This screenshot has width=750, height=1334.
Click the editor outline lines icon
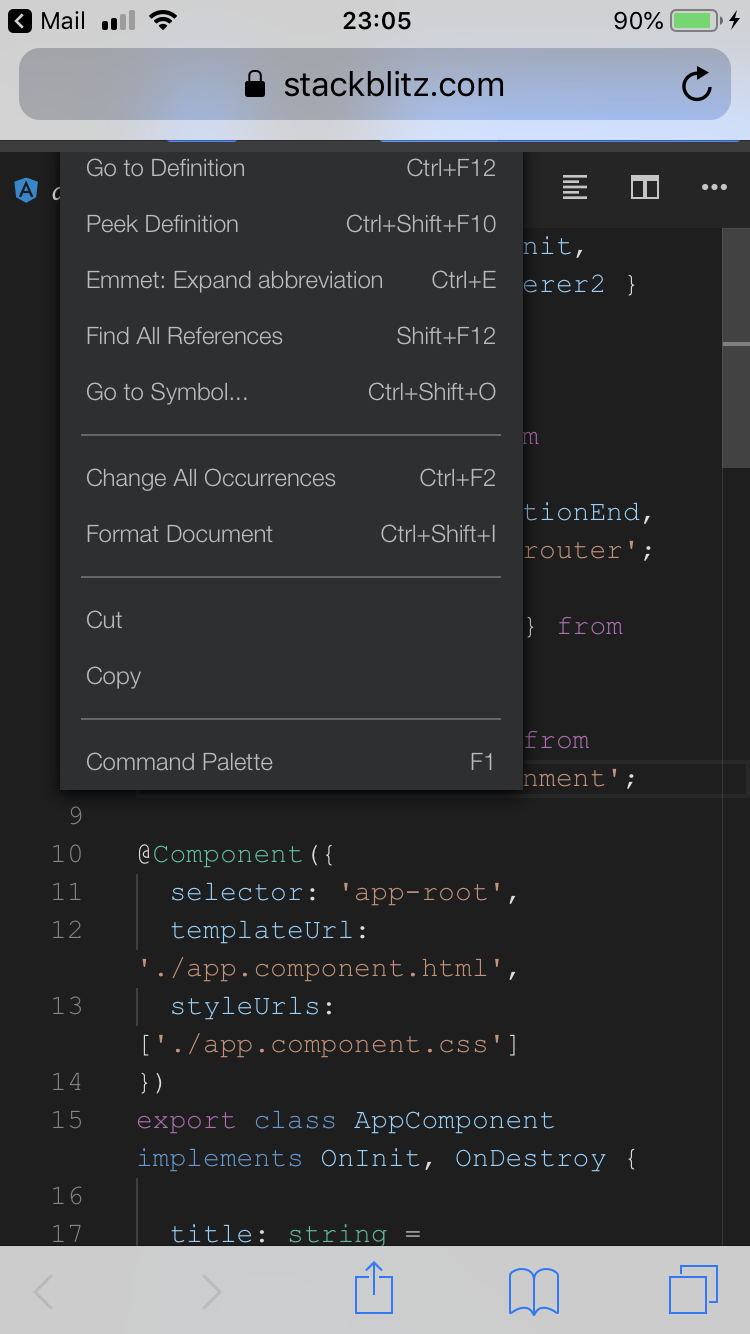[575, 187]
